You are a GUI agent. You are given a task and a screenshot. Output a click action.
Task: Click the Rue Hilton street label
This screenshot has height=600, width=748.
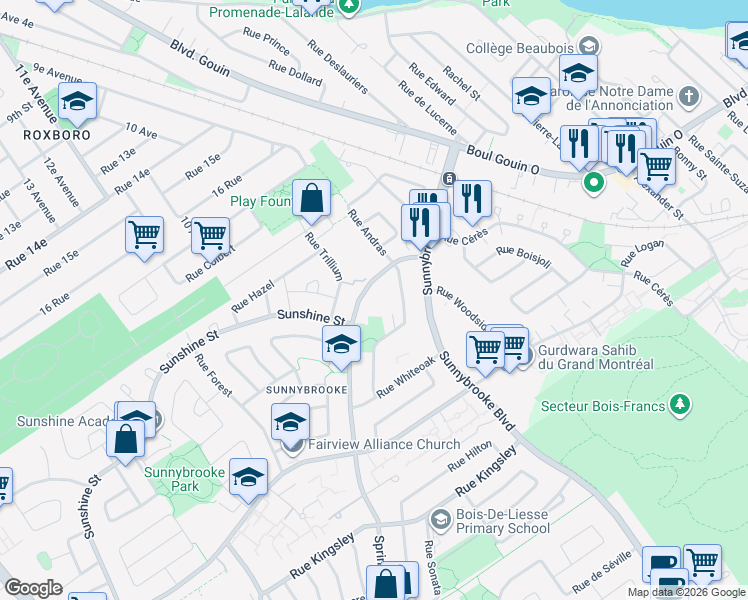[x=469, y=456]
